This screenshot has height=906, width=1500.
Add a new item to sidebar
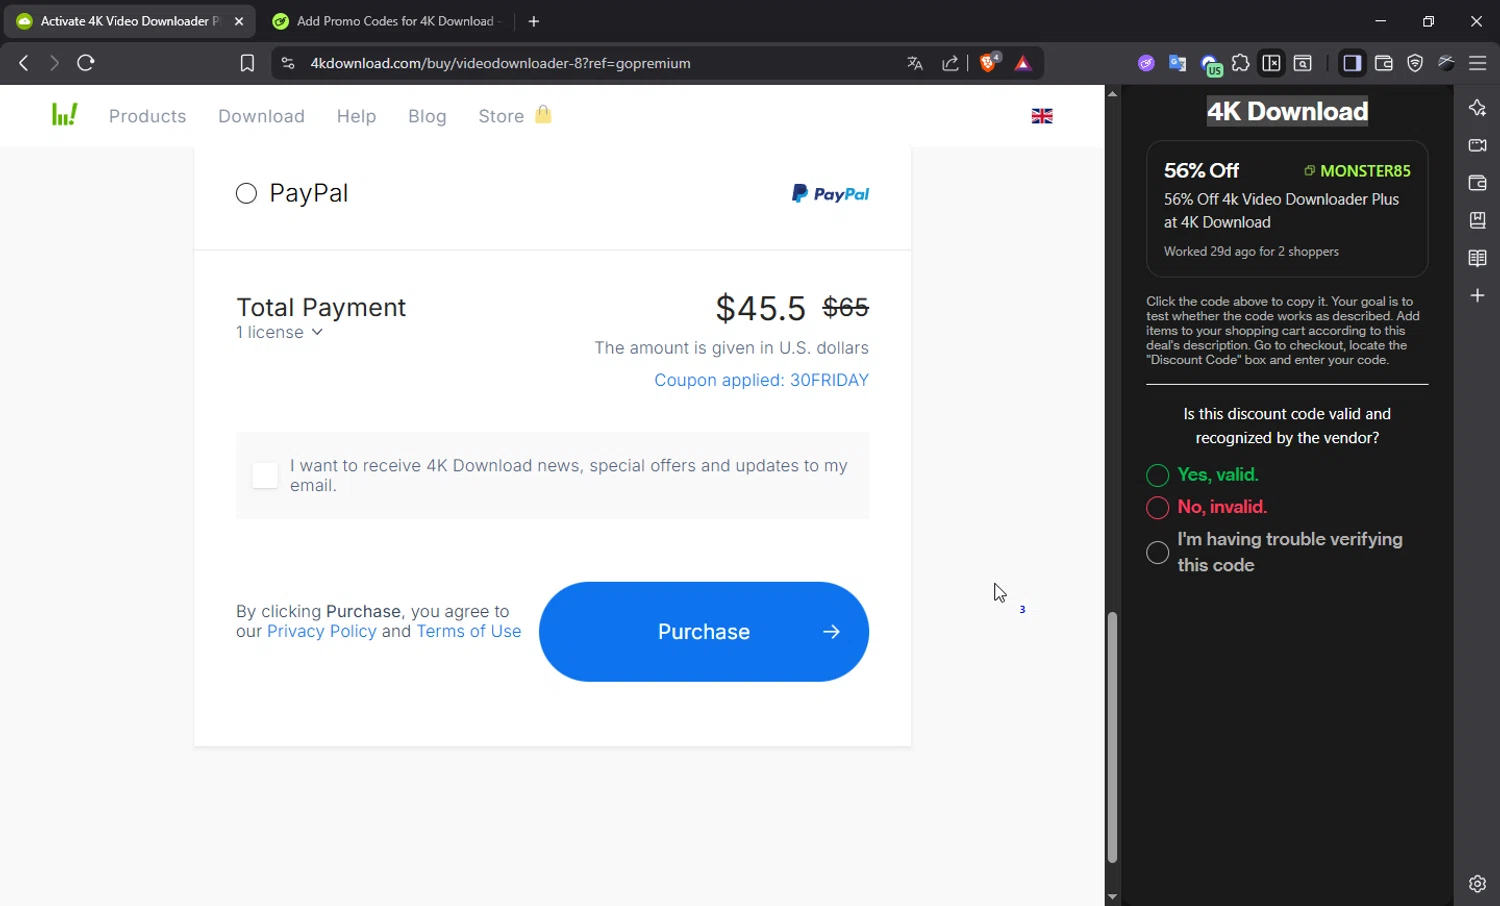(x=1477, y=295)
